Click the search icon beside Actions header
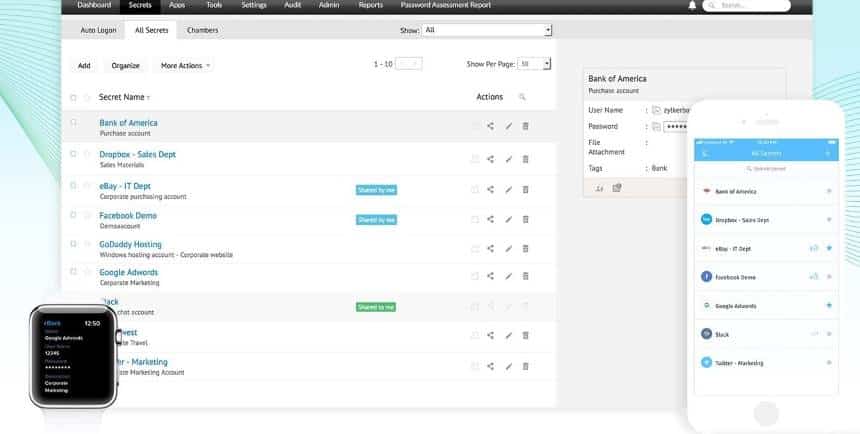The width and height of the screenshot is (860, 434). pyautogui.click(x=522, y=97)
